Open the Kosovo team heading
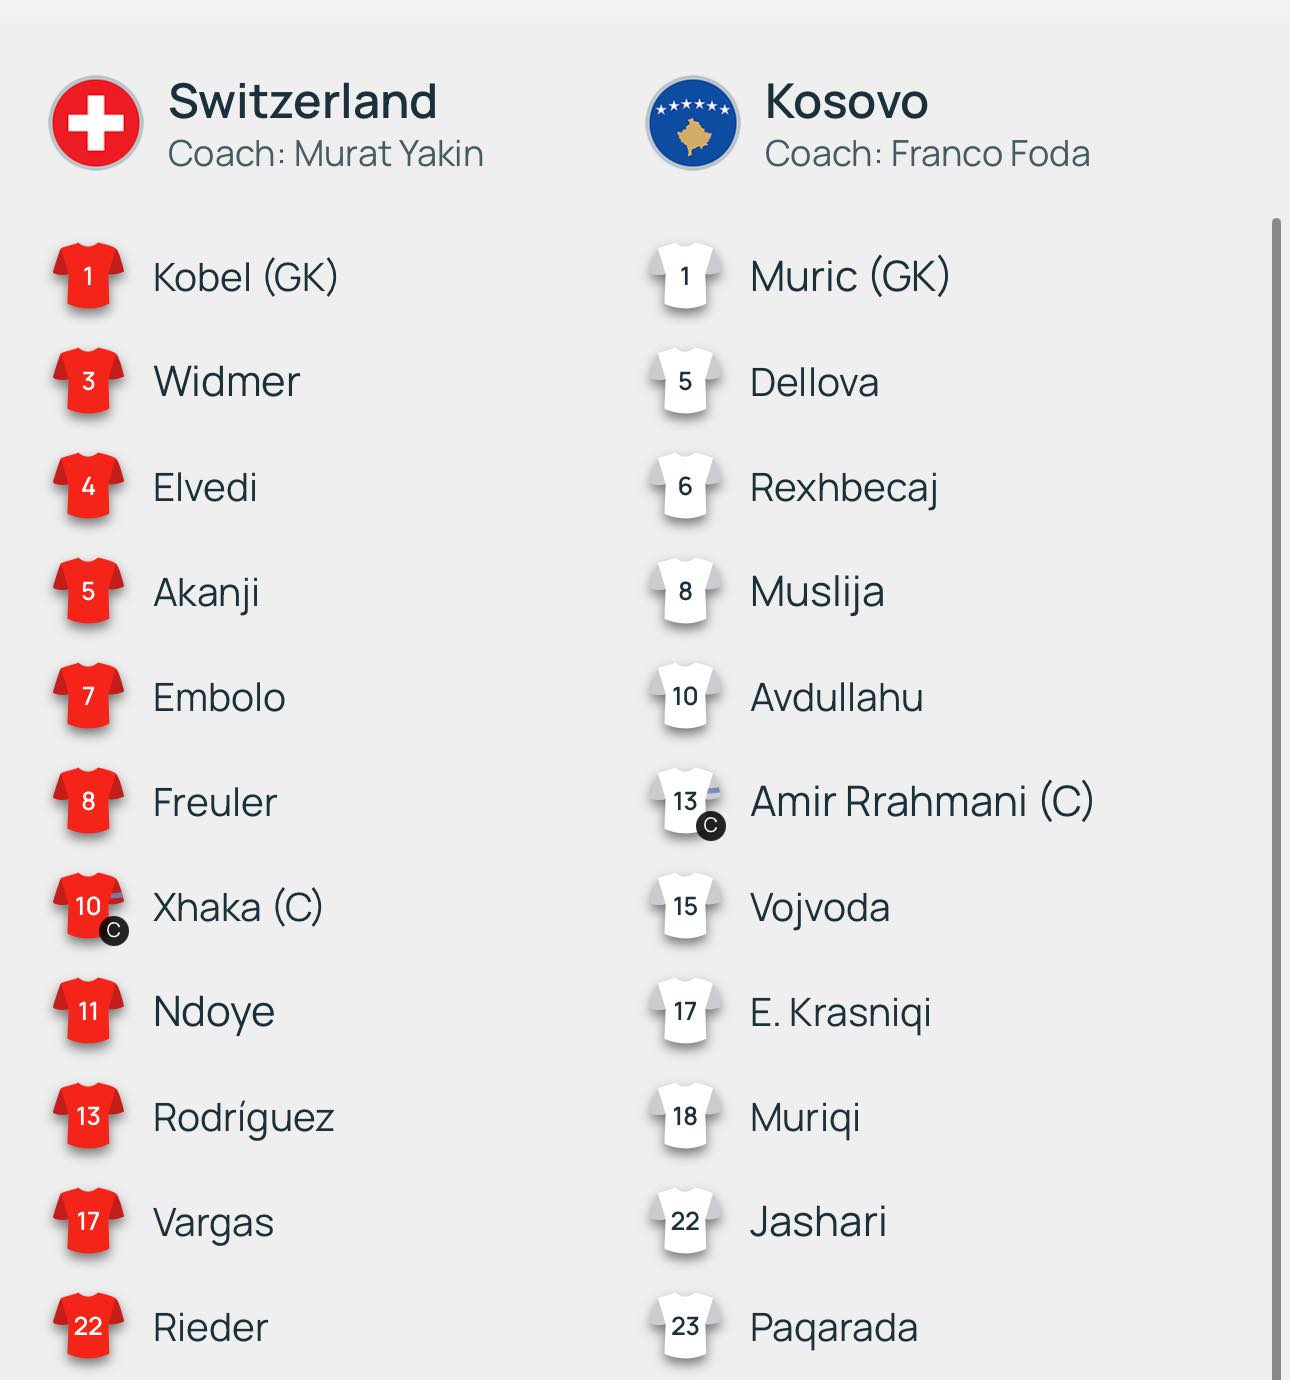 click(847, 101)
